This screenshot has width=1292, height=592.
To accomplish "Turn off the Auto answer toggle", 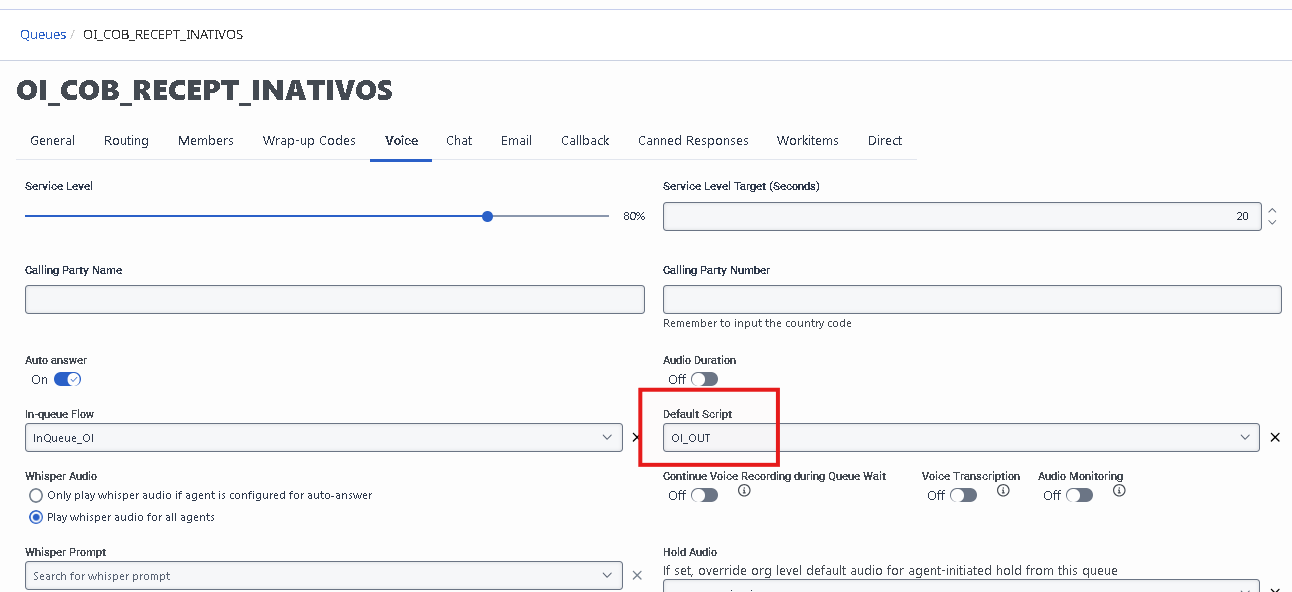I will click(67, 379).
